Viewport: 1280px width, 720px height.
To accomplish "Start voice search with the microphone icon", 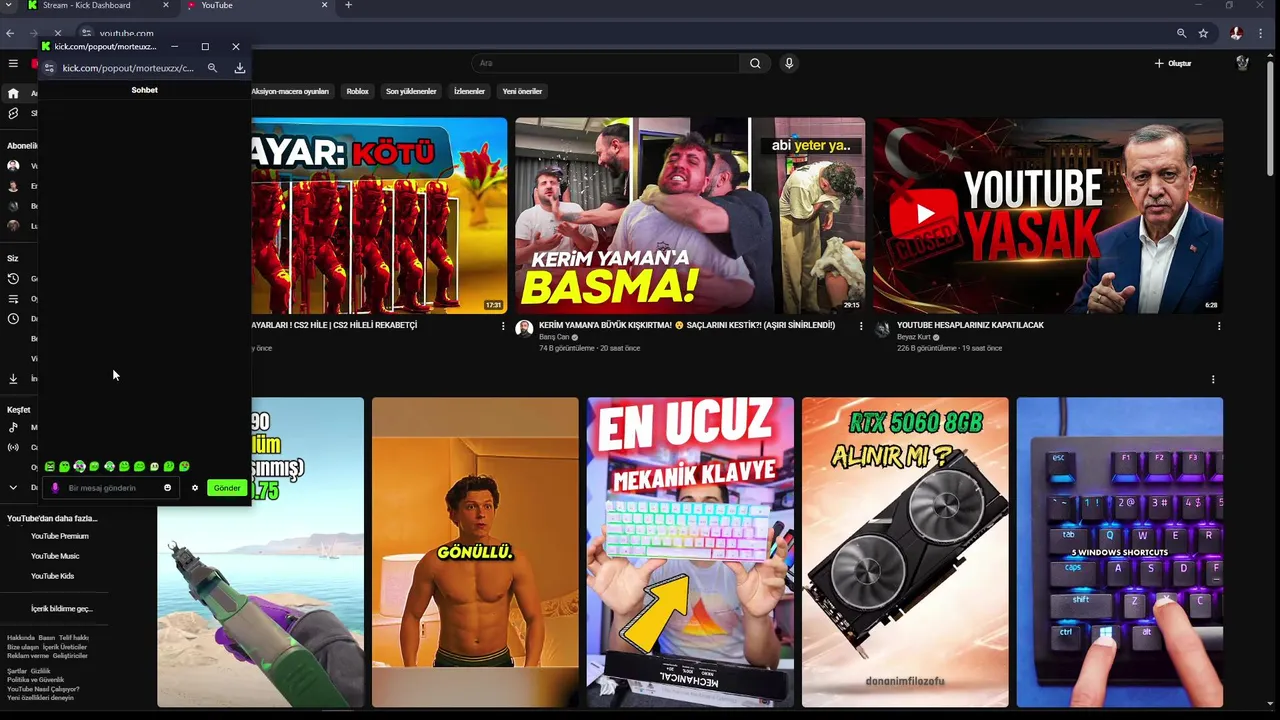I will click(x=789, y=63).
